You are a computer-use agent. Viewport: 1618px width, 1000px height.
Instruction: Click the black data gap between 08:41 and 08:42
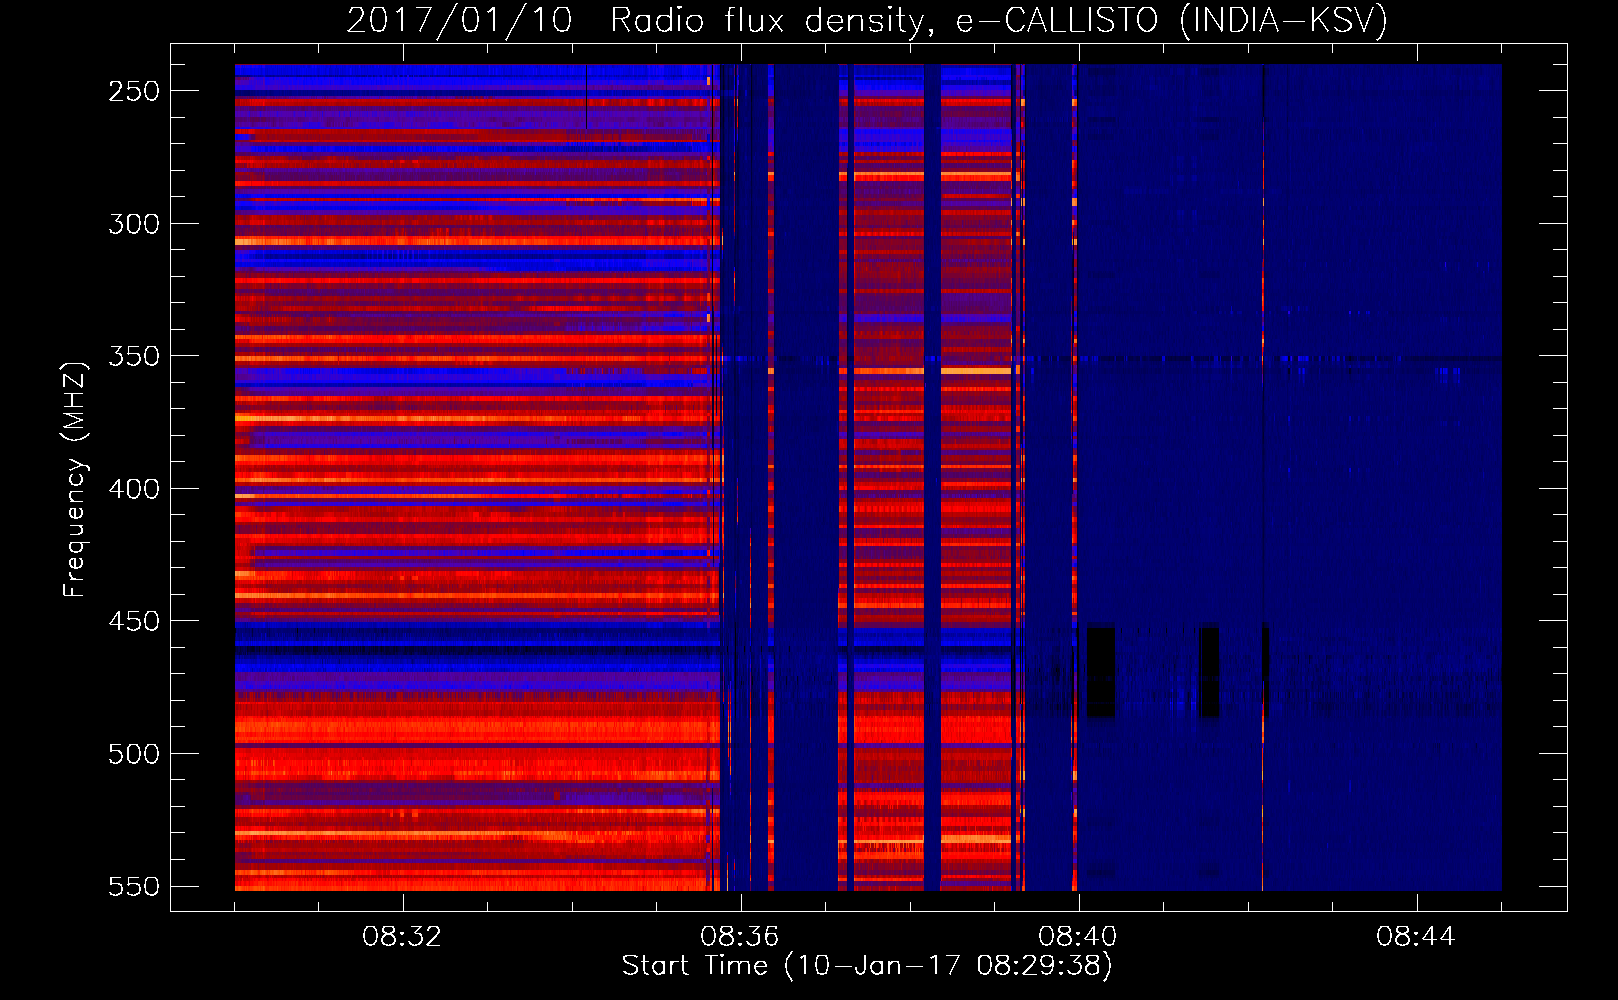tap(1209, 672)
